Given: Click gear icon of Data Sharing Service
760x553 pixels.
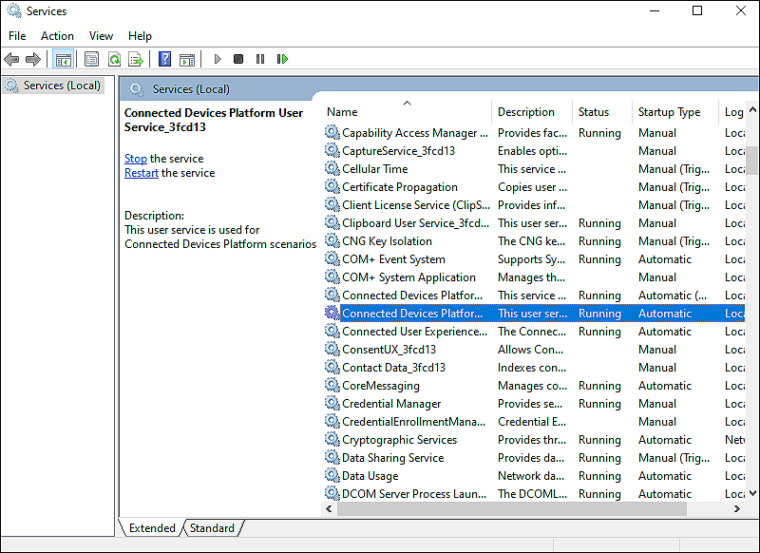Looking at the screenshot, I should [x=332, y=458].
